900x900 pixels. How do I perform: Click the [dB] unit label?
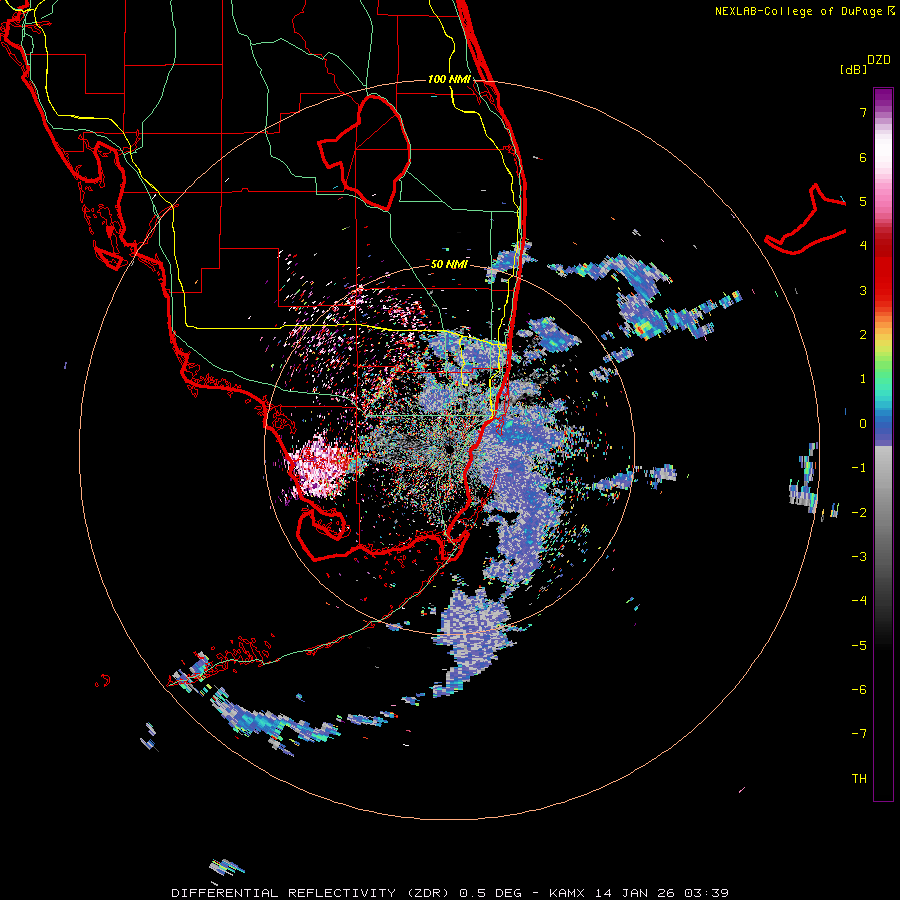pos(853,70)
